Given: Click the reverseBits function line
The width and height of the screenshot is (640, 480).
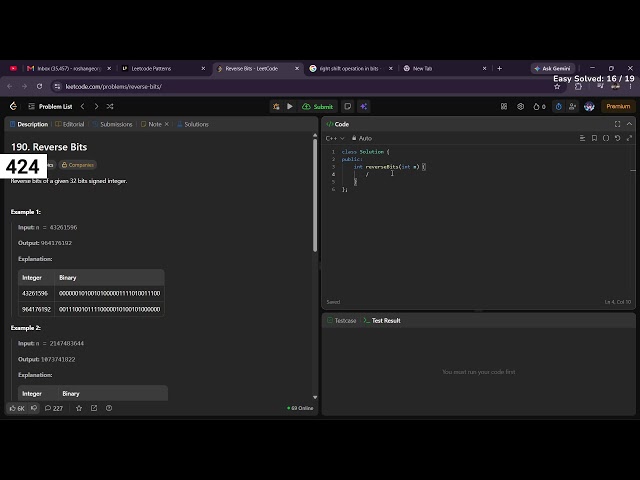Looking at the screenshot, I should 390,167.
